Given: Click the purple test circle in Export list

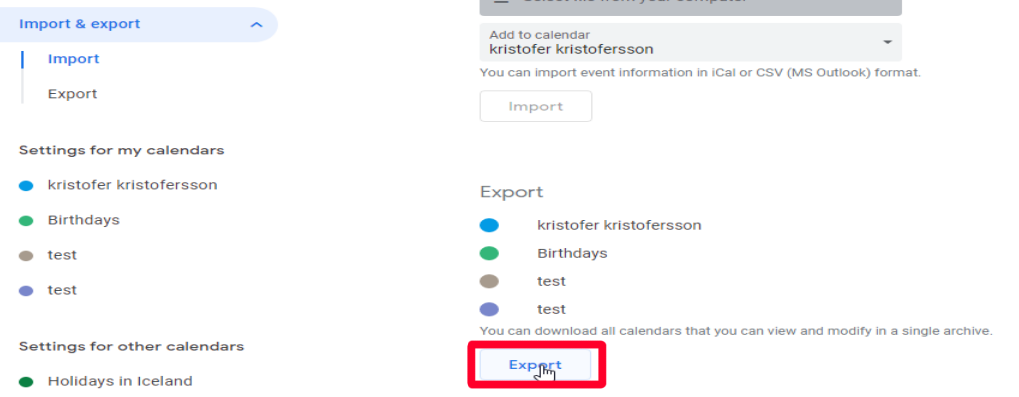Looking at the screenshot, I should coord(489,309).
